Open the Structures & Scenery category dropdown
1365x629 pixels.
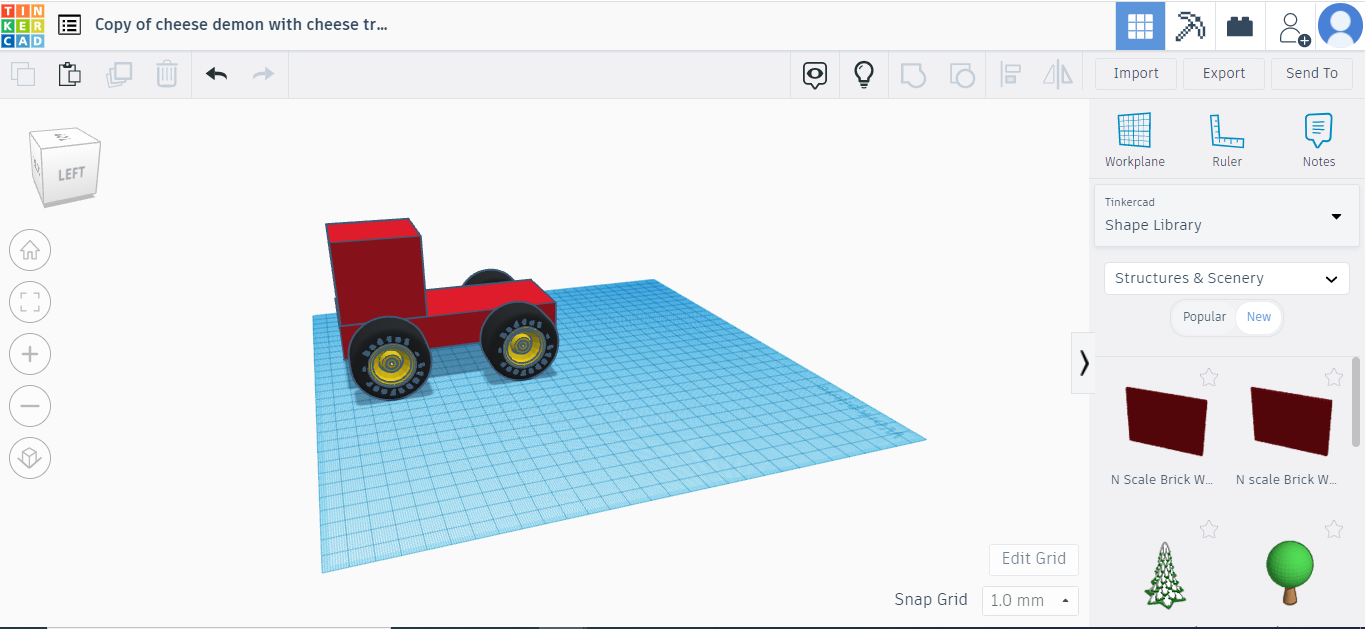(1227, 278)
